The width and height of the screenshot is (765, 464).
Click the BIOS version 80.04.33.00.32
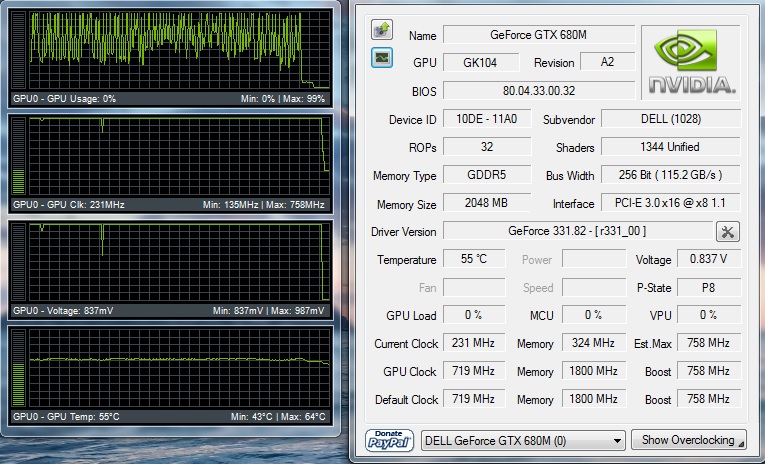click(x=539, y=91)
